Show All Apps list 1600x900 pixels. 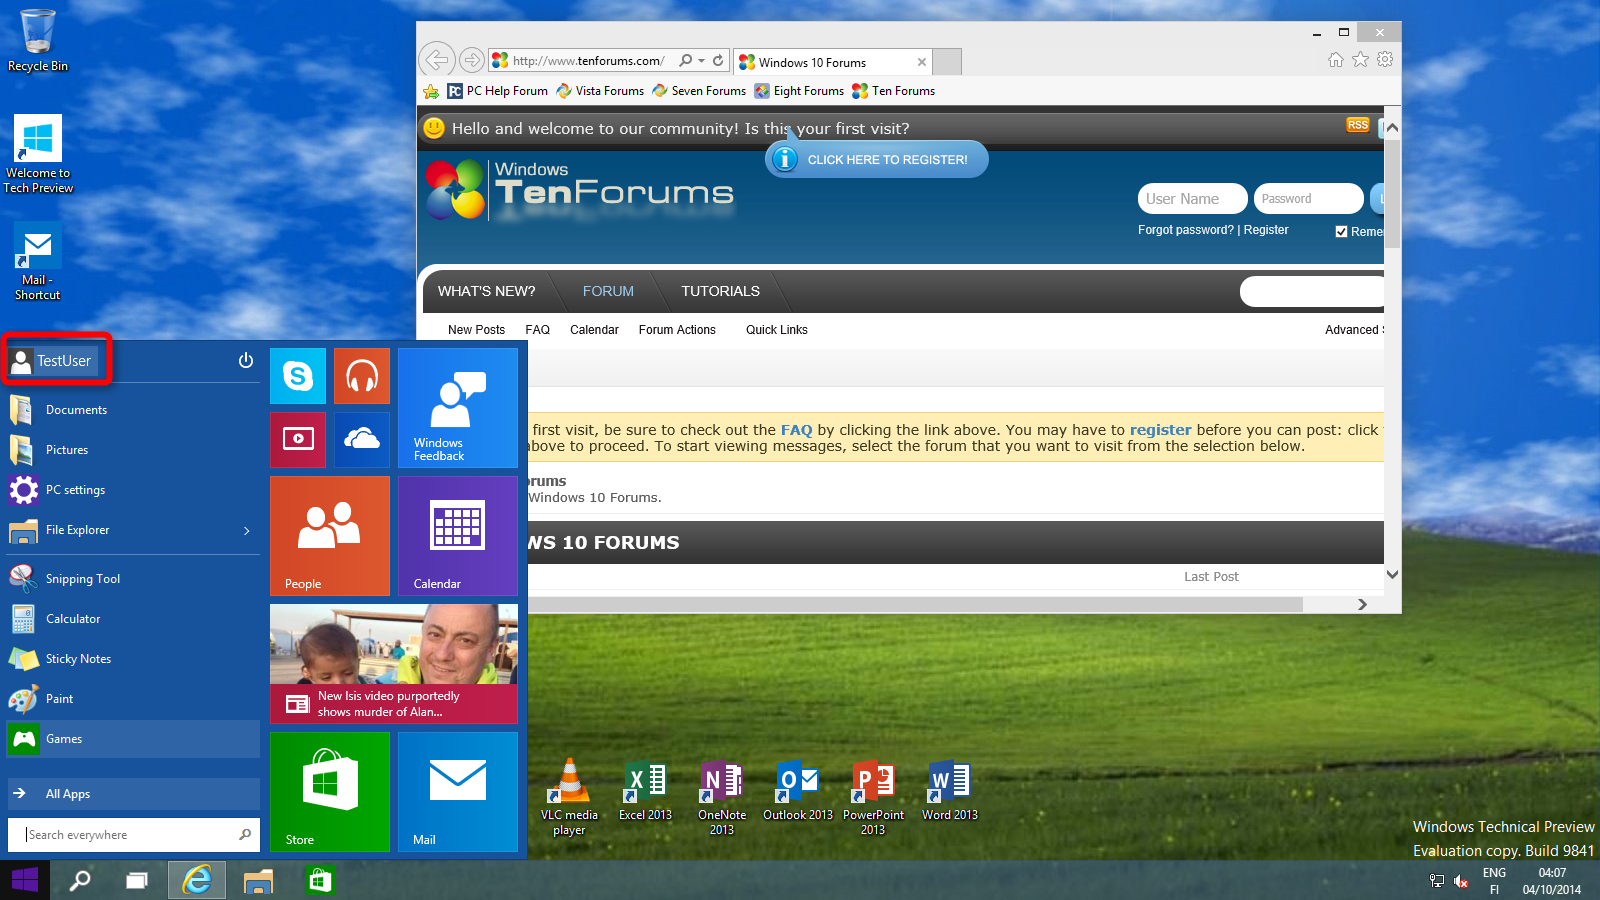click(133, 794)
